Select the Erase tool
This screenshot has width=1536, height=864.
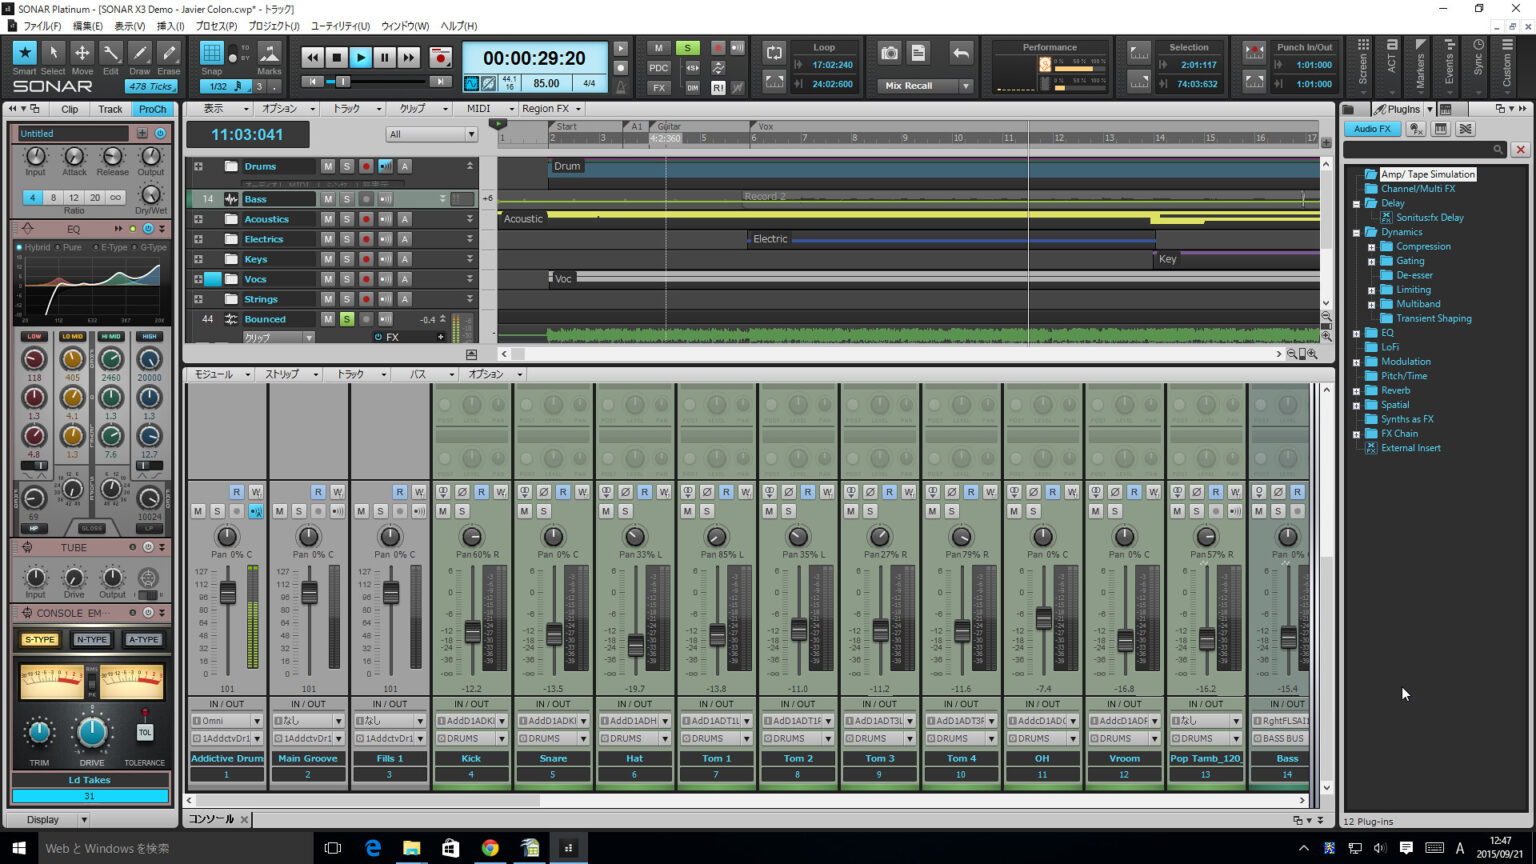pyautogui.click(x=169, y=54)
